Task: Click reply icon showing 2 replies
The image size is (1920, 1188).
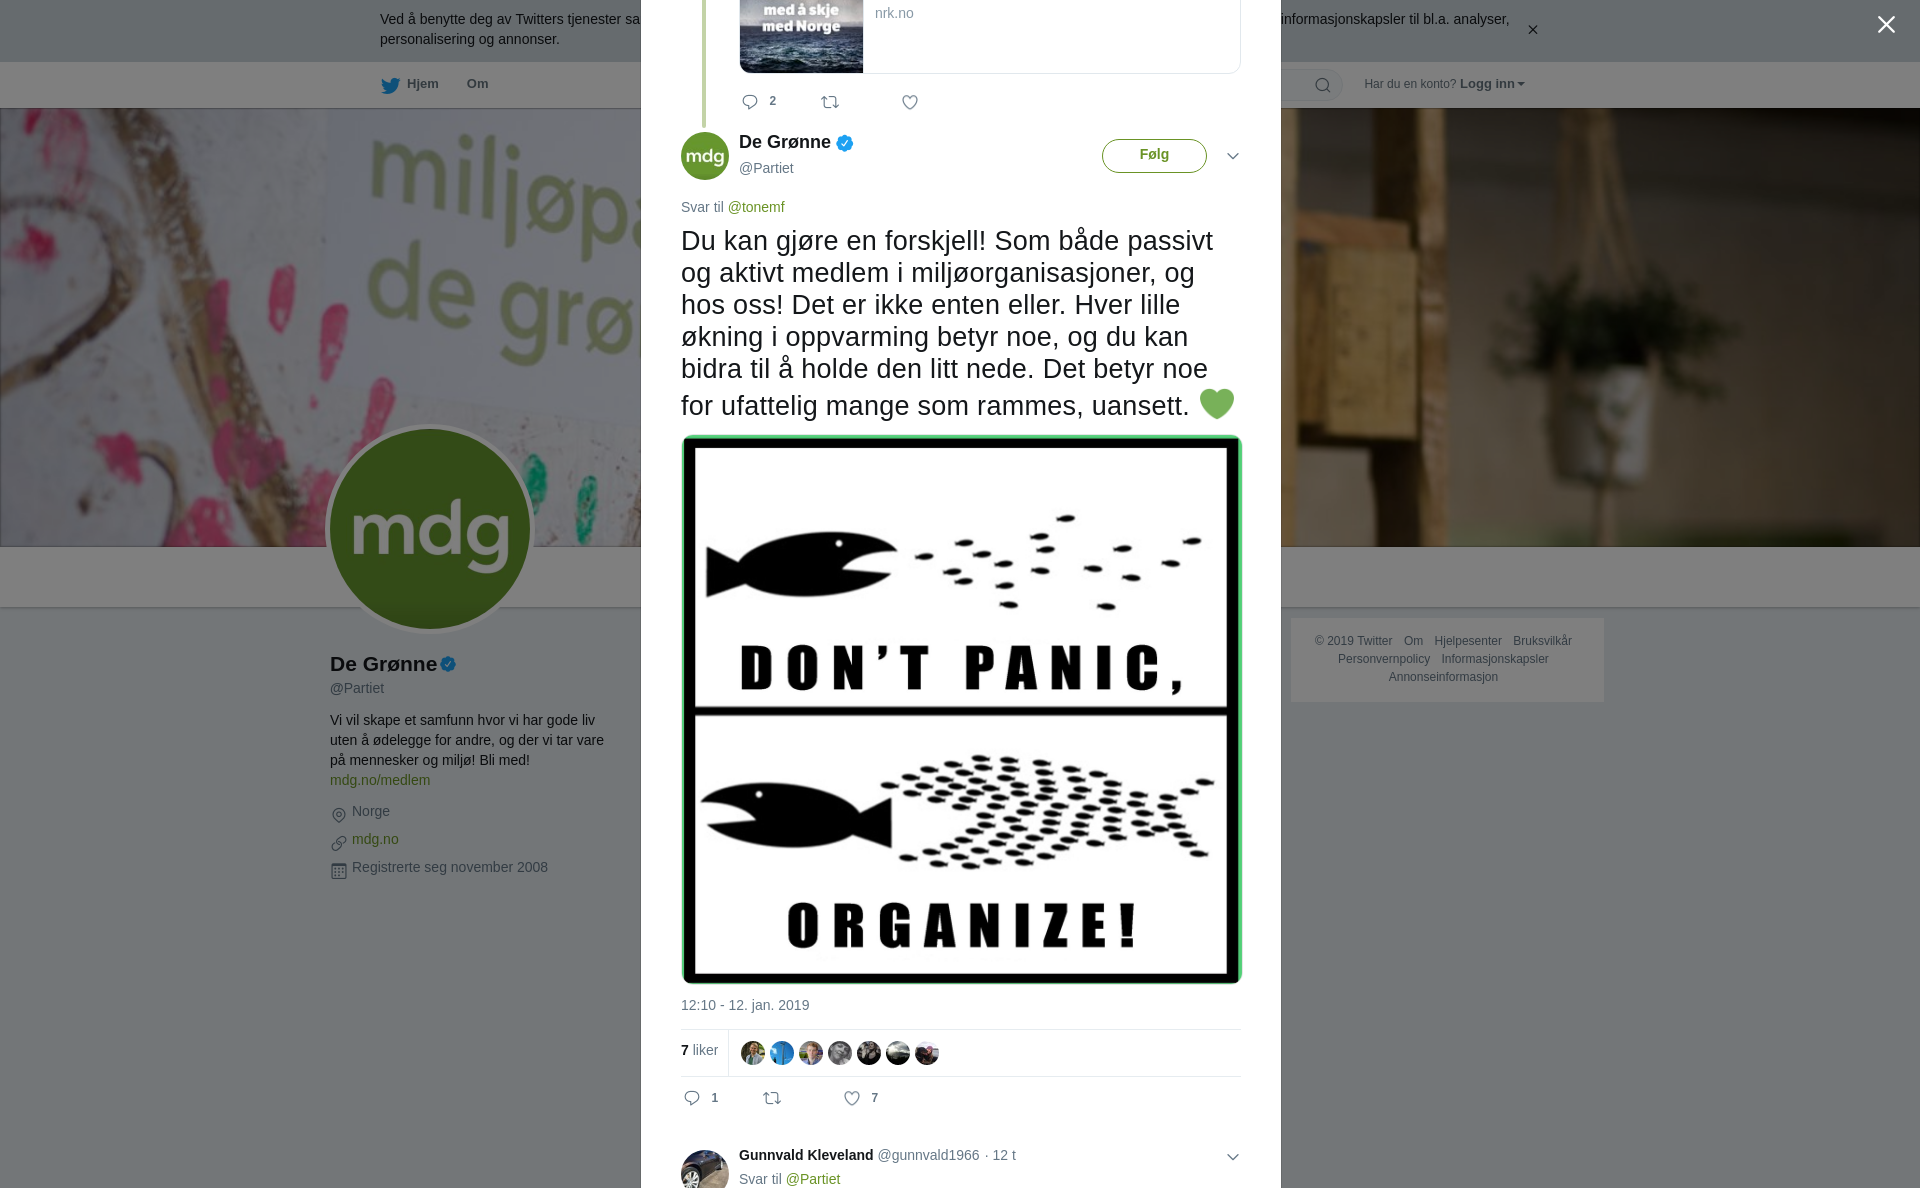Action: click(x=750, y=102)
